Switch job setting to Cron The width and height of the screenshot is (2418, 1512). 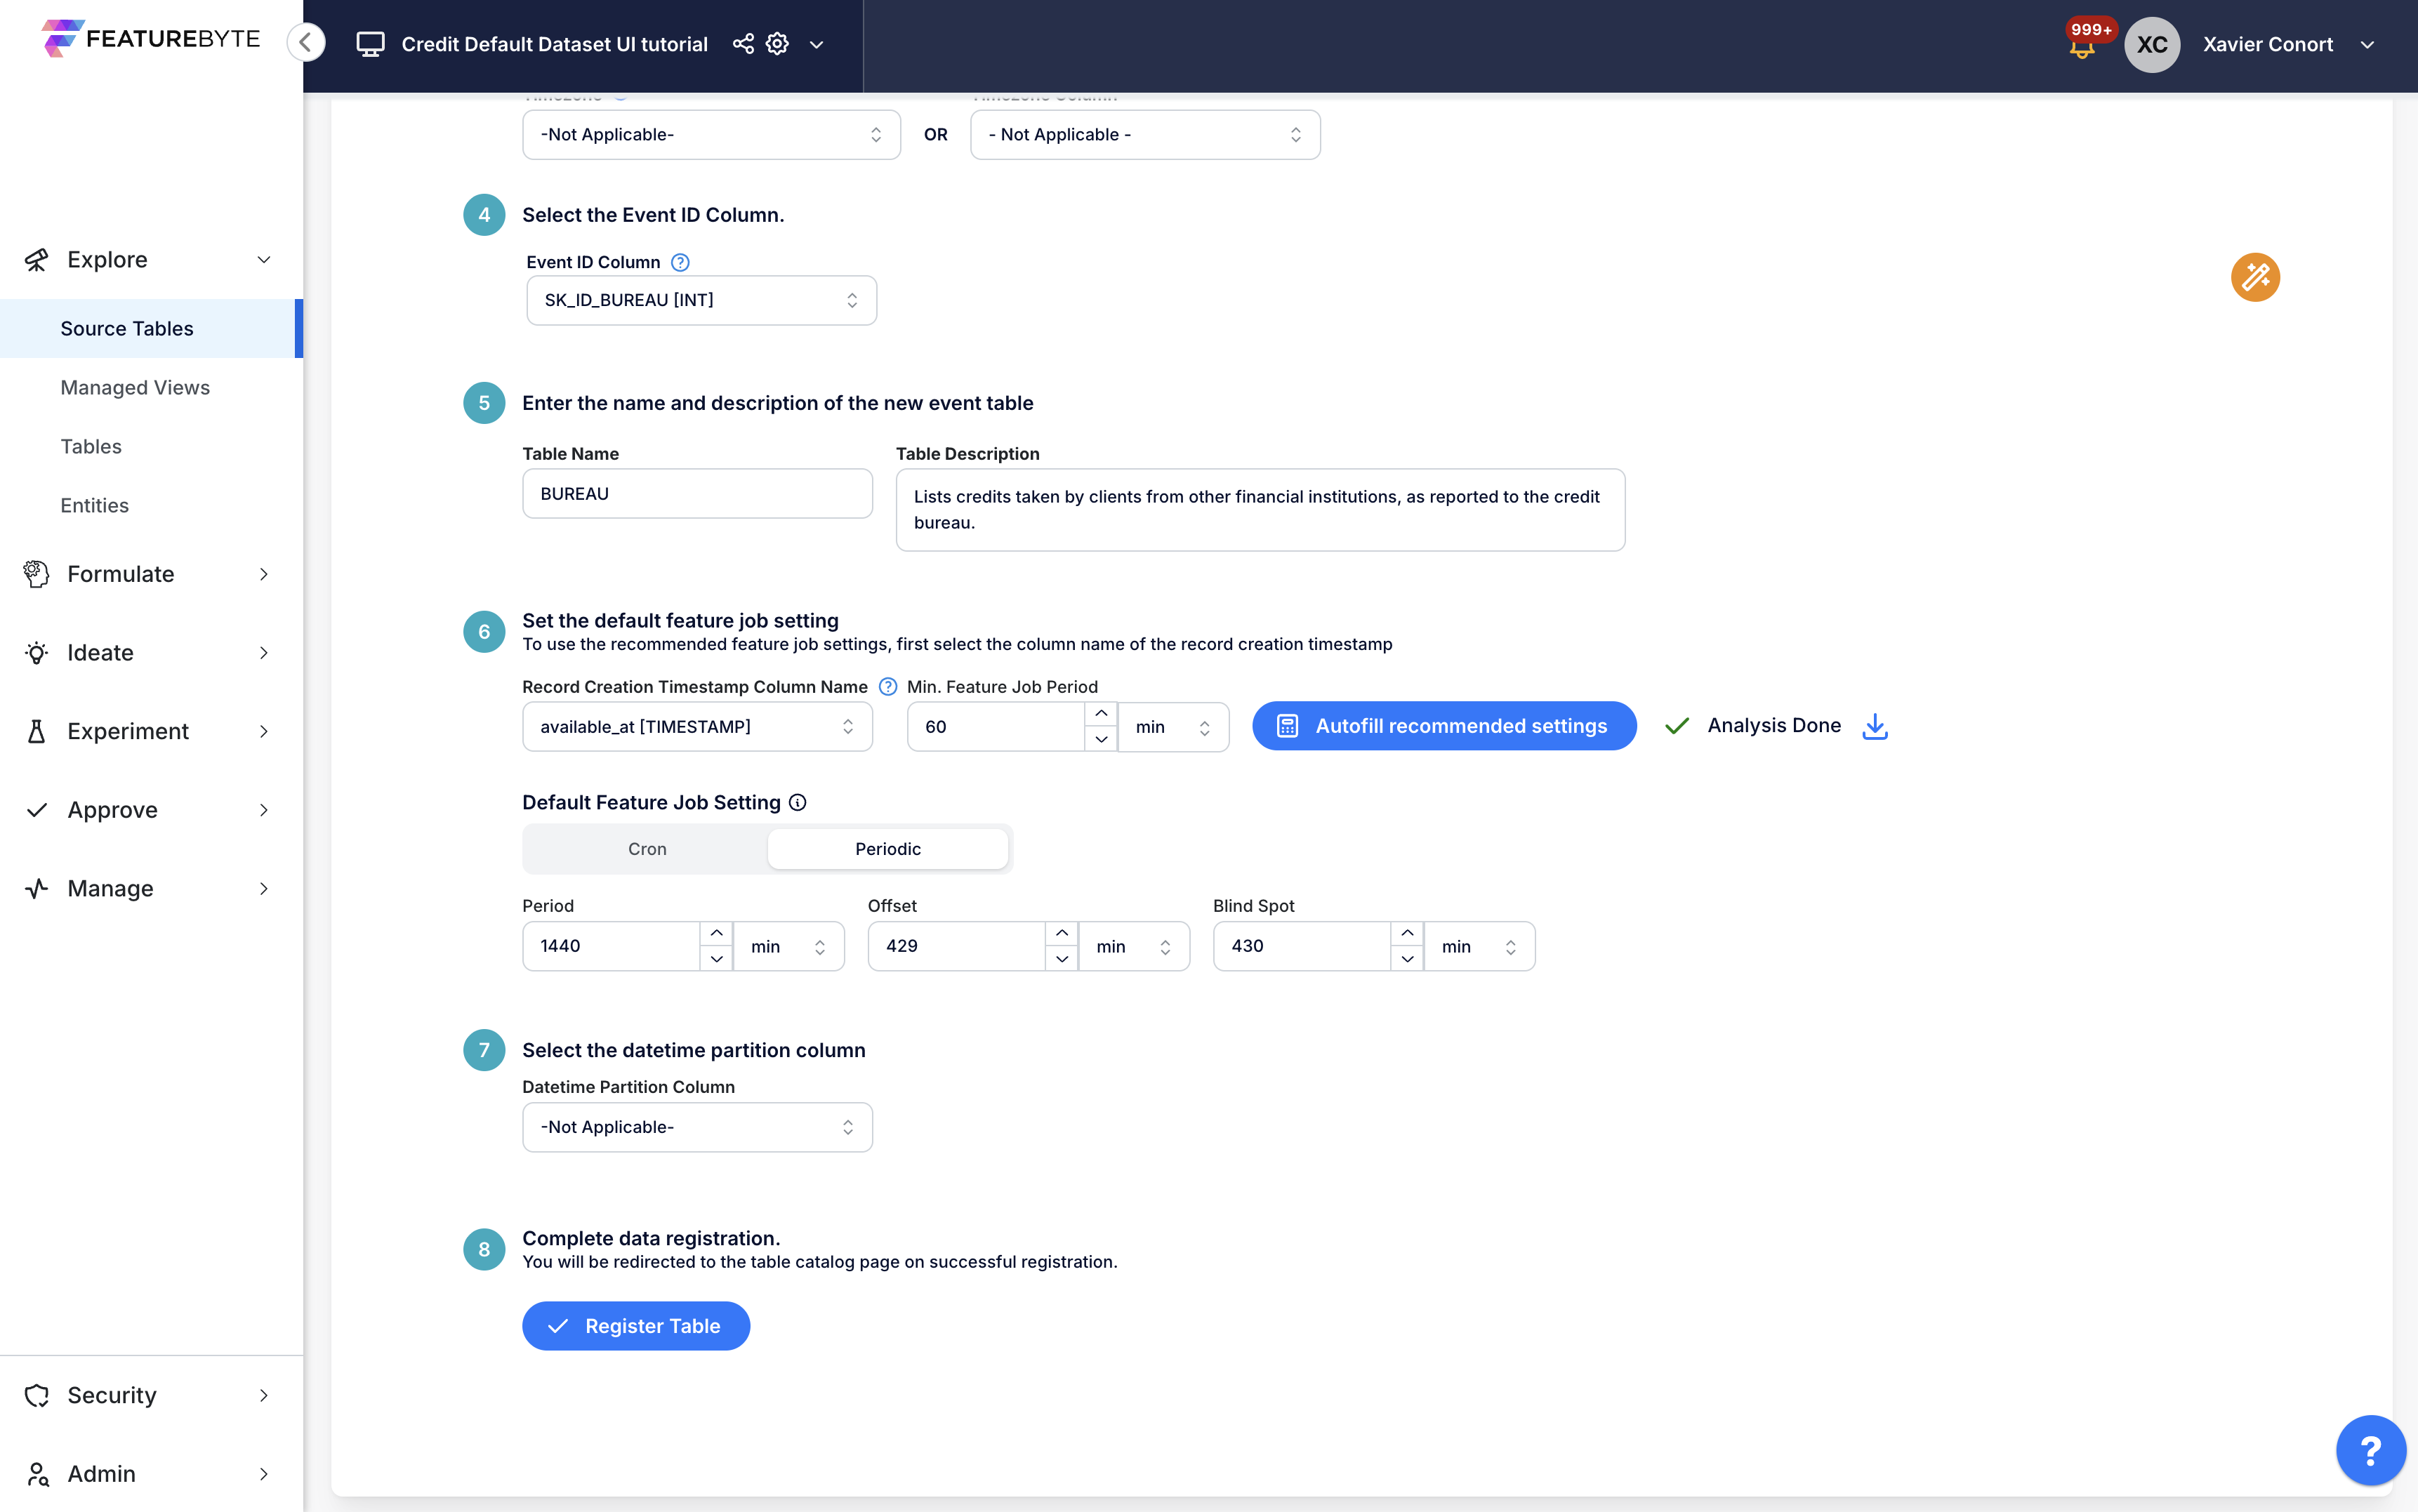coord(646,848)
